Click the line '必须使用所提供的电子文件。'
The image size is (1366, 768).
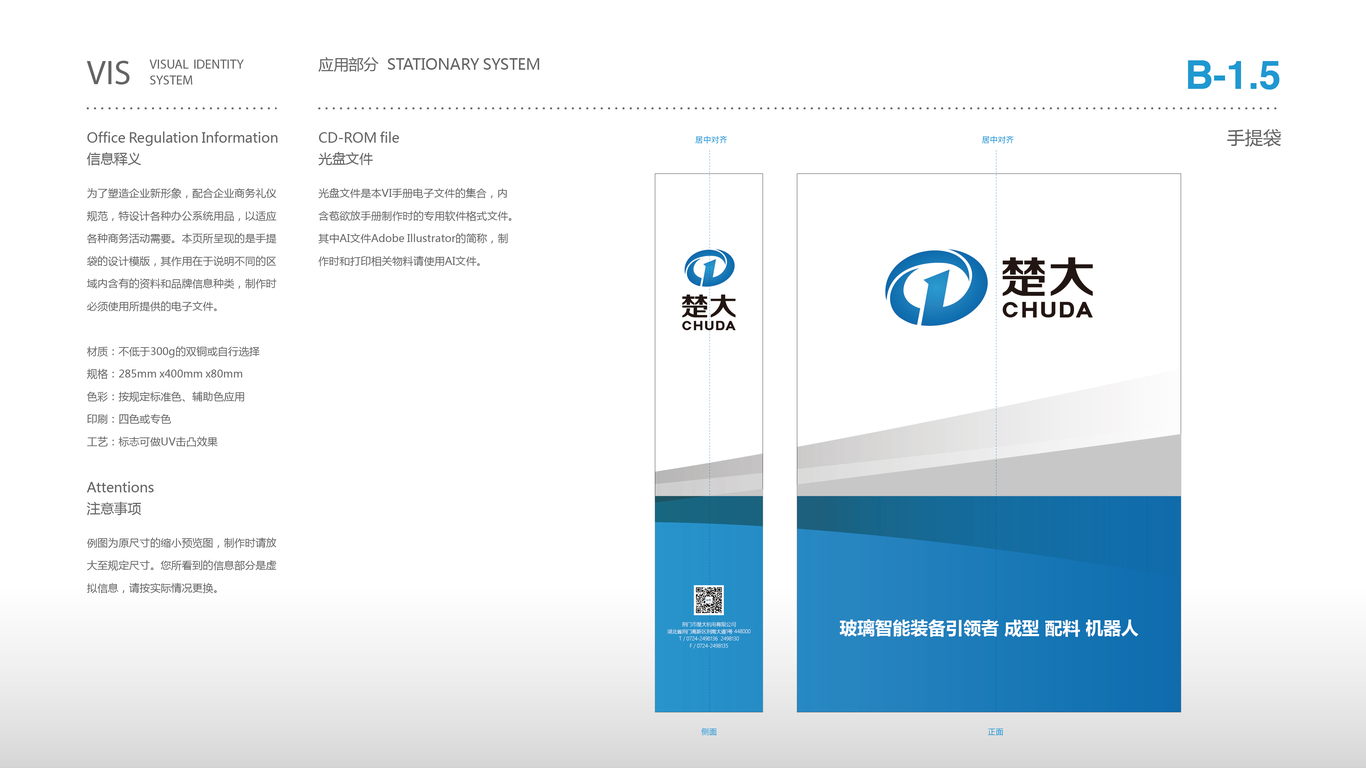tap(153, 307)
